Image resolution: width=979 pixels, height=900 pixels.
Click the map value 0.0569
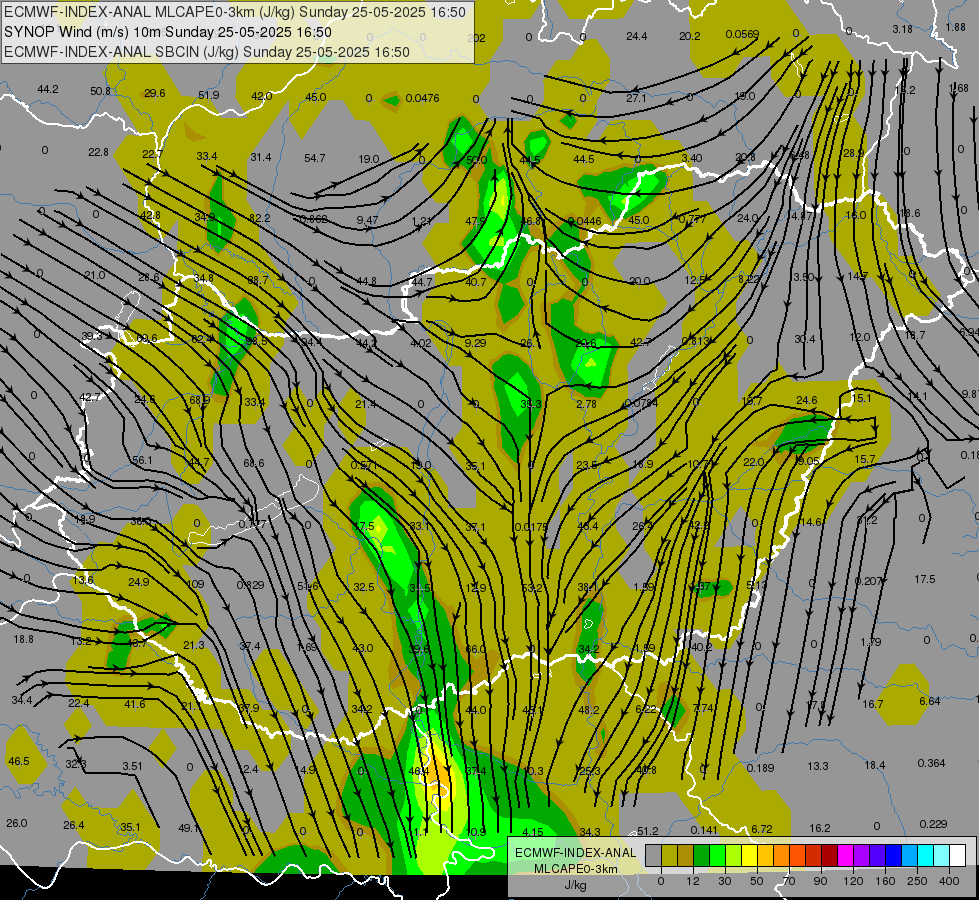742,34
